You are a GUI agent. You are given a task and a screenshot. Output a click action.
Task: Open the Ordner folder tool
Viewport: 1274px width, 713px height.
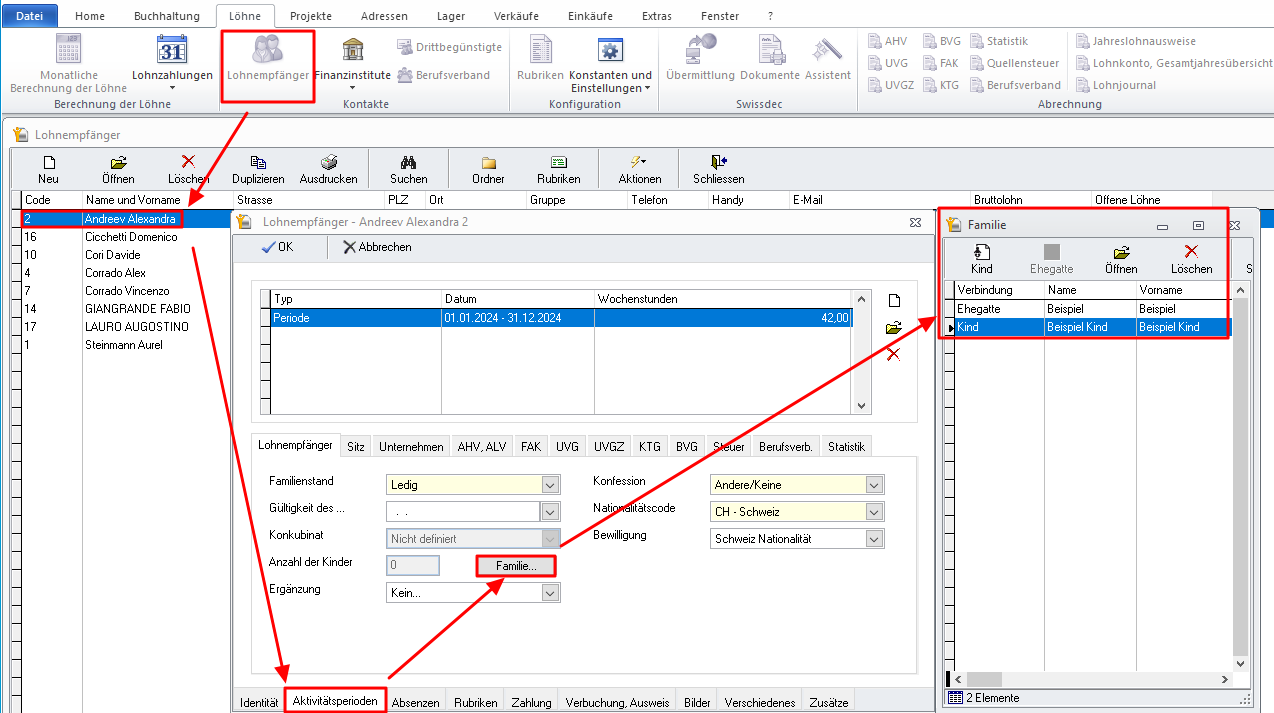tap(488, 170)
